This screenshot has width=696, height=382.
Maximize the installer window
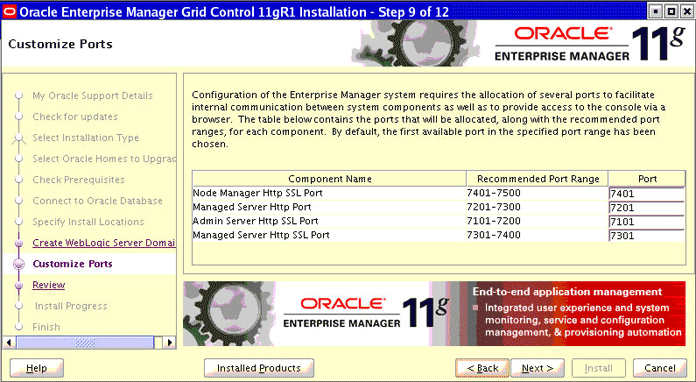[672, 11]
